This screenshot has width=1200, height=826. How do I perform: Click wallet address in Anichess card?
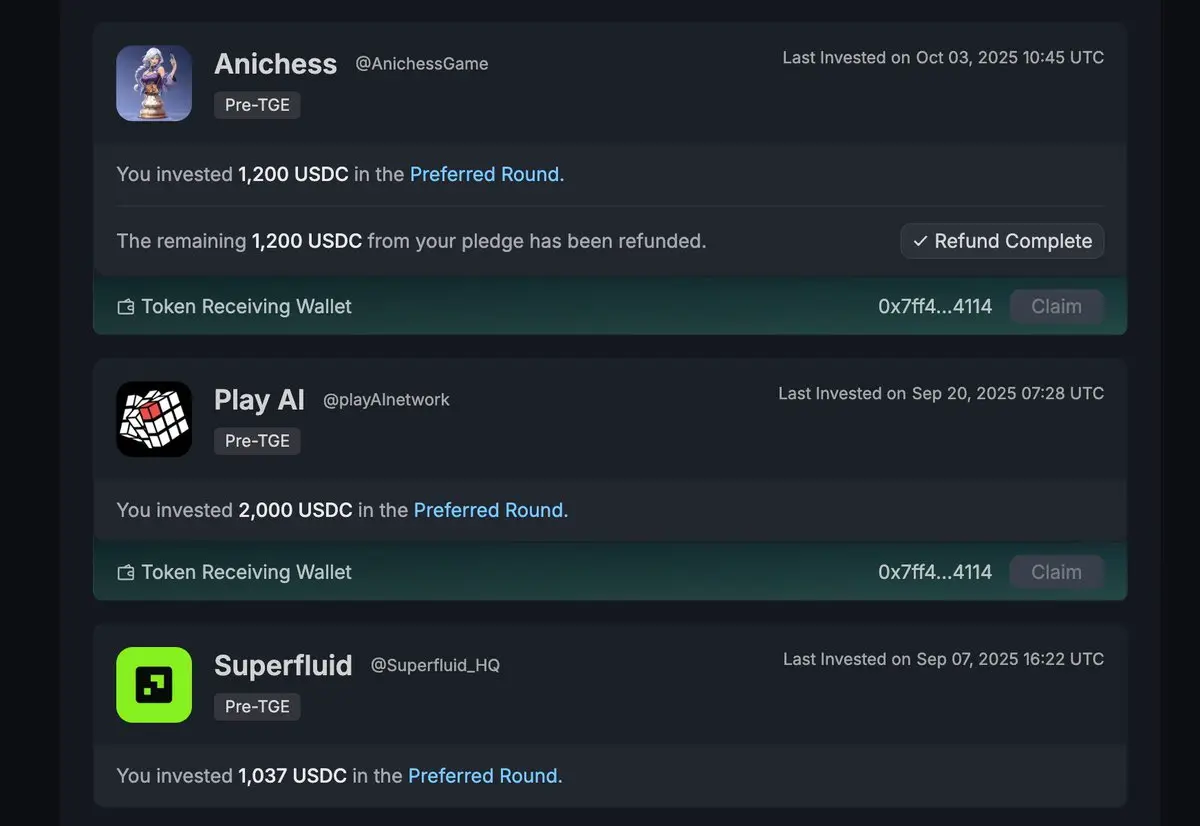point(935,307)
